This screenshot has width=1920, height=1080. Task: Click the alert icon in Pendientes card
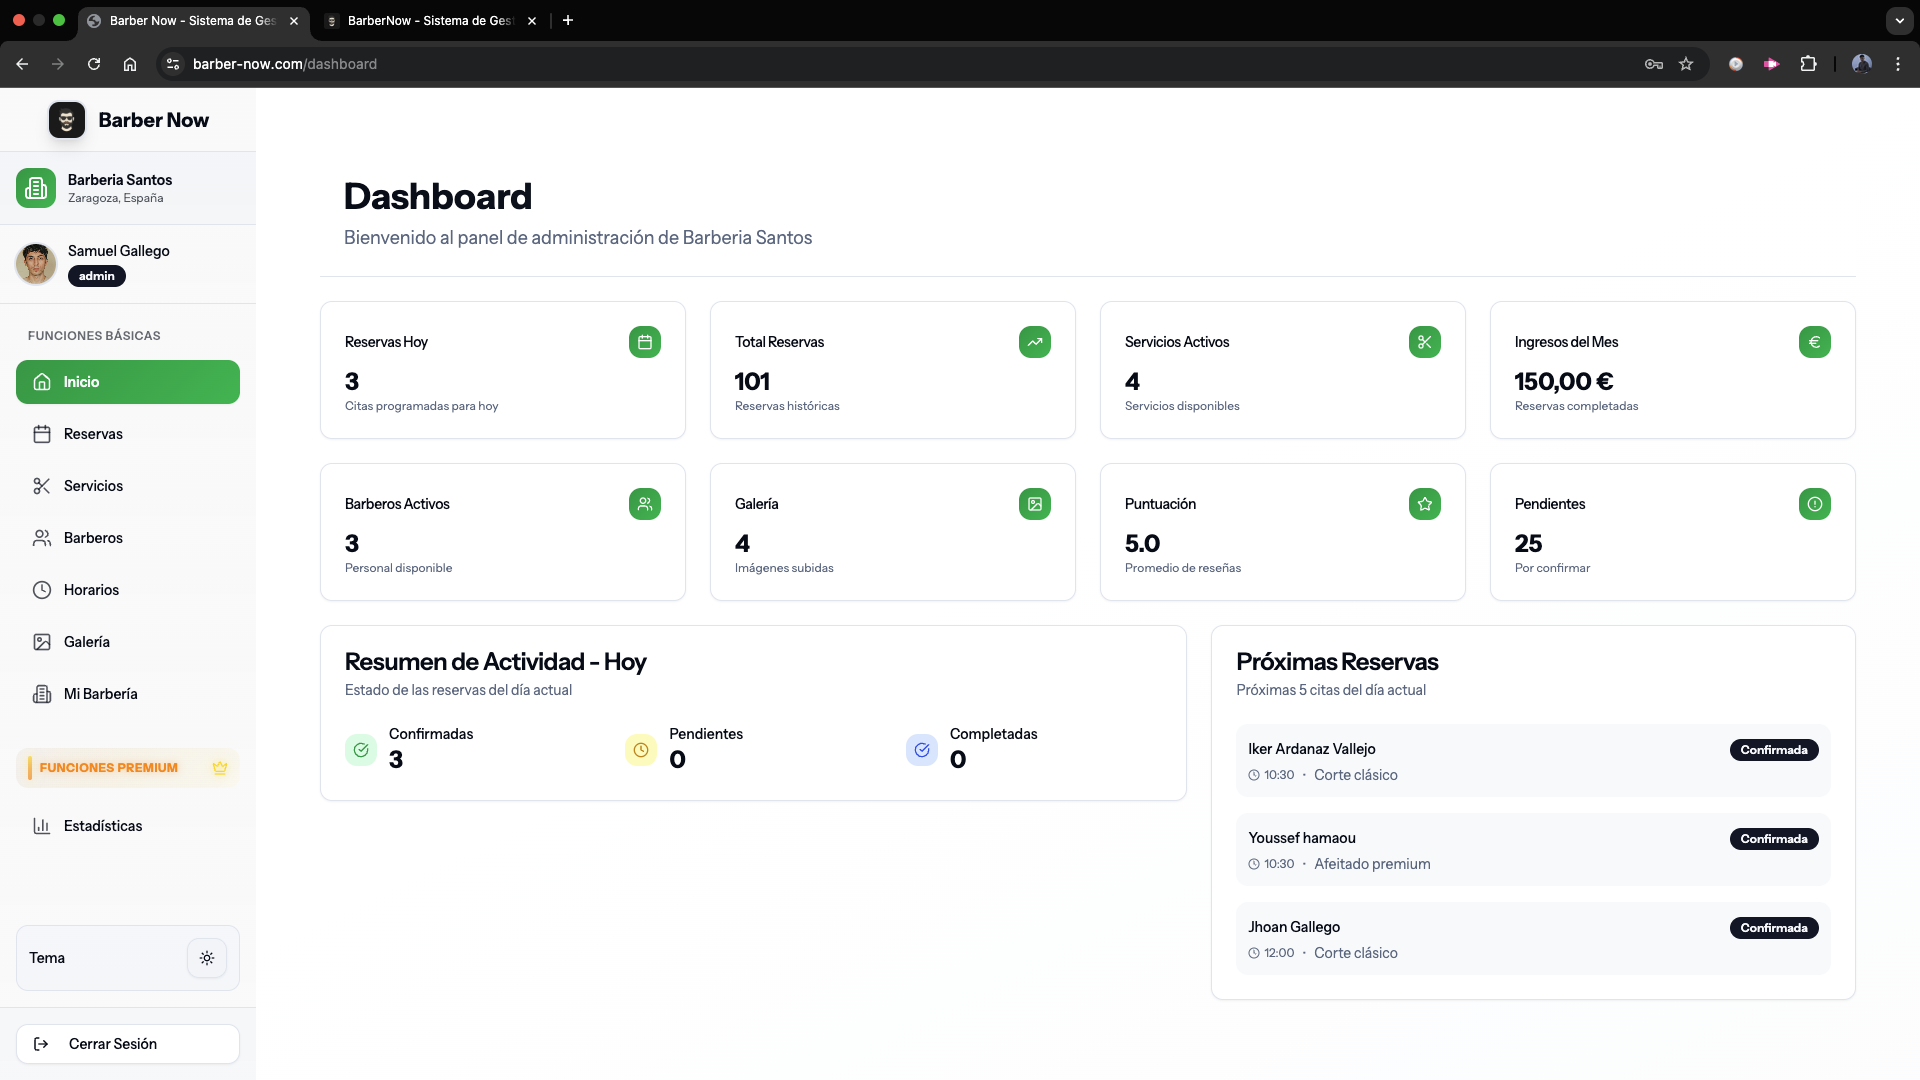(x=1814, y=504)
